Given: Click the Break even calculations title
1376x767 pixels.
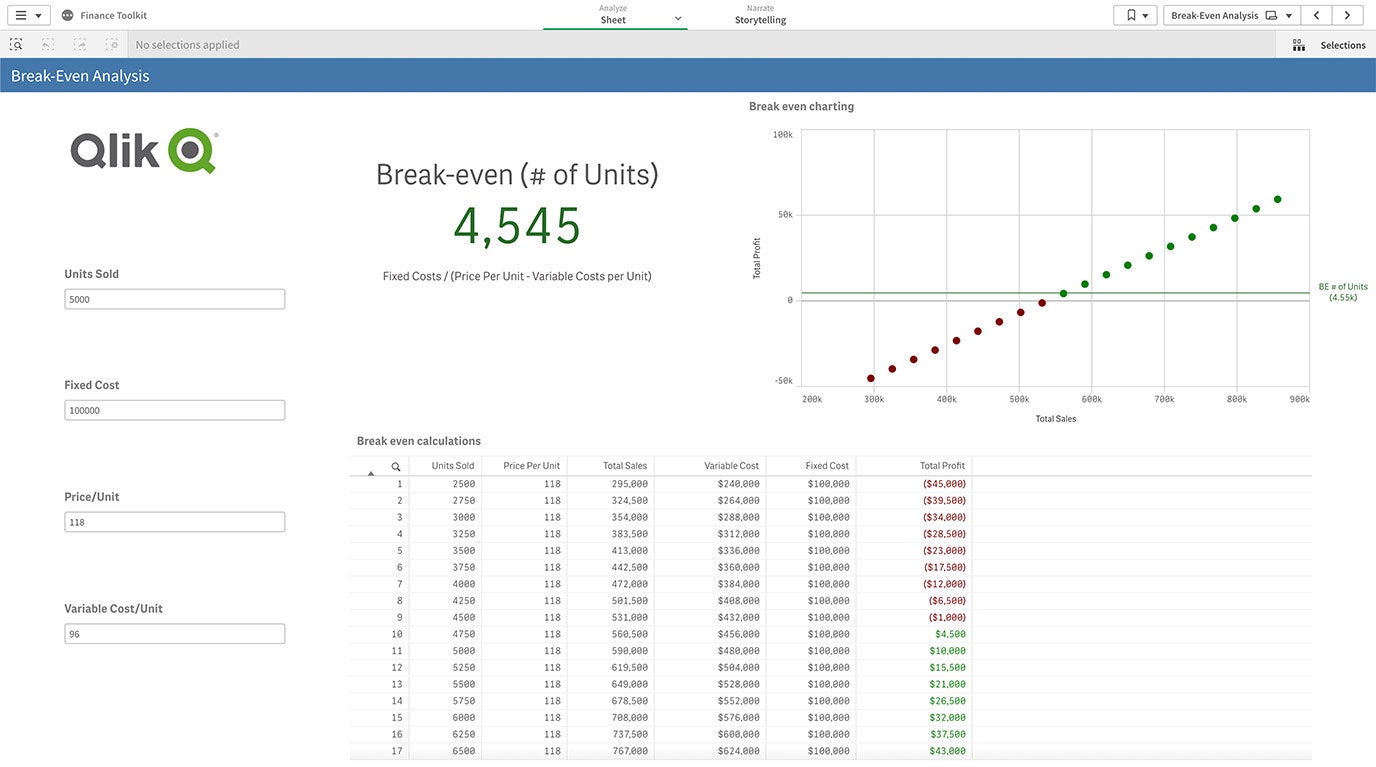Looking at the screenshot, I should (x=419, y=441).
